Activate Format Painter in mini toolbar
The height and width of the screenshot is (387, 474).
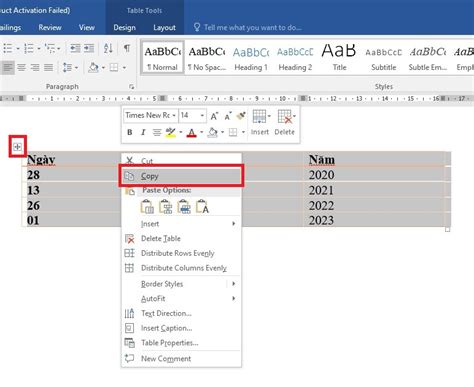[241, 116]
